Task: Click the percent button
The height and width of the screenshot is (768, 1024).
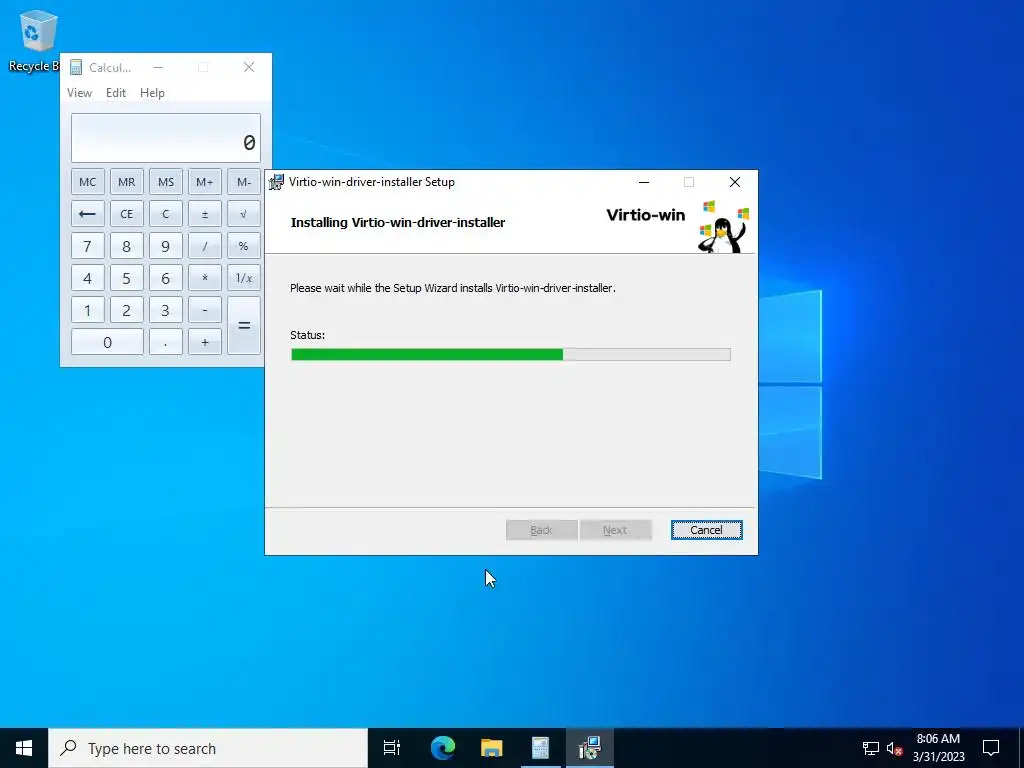Action: (244, 246)
